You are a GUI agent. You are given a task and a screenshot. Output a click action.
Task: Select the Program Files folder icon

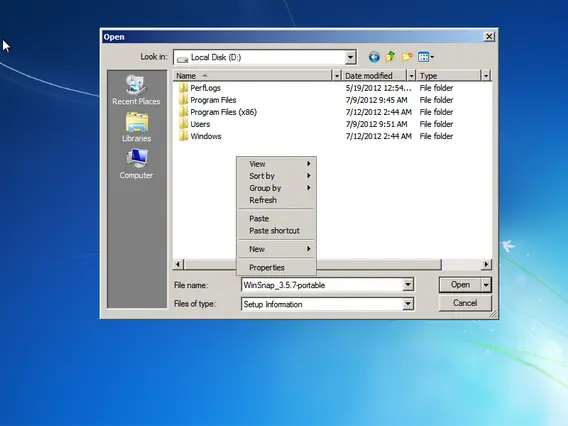pyautogui.click(x=183, y=100)
